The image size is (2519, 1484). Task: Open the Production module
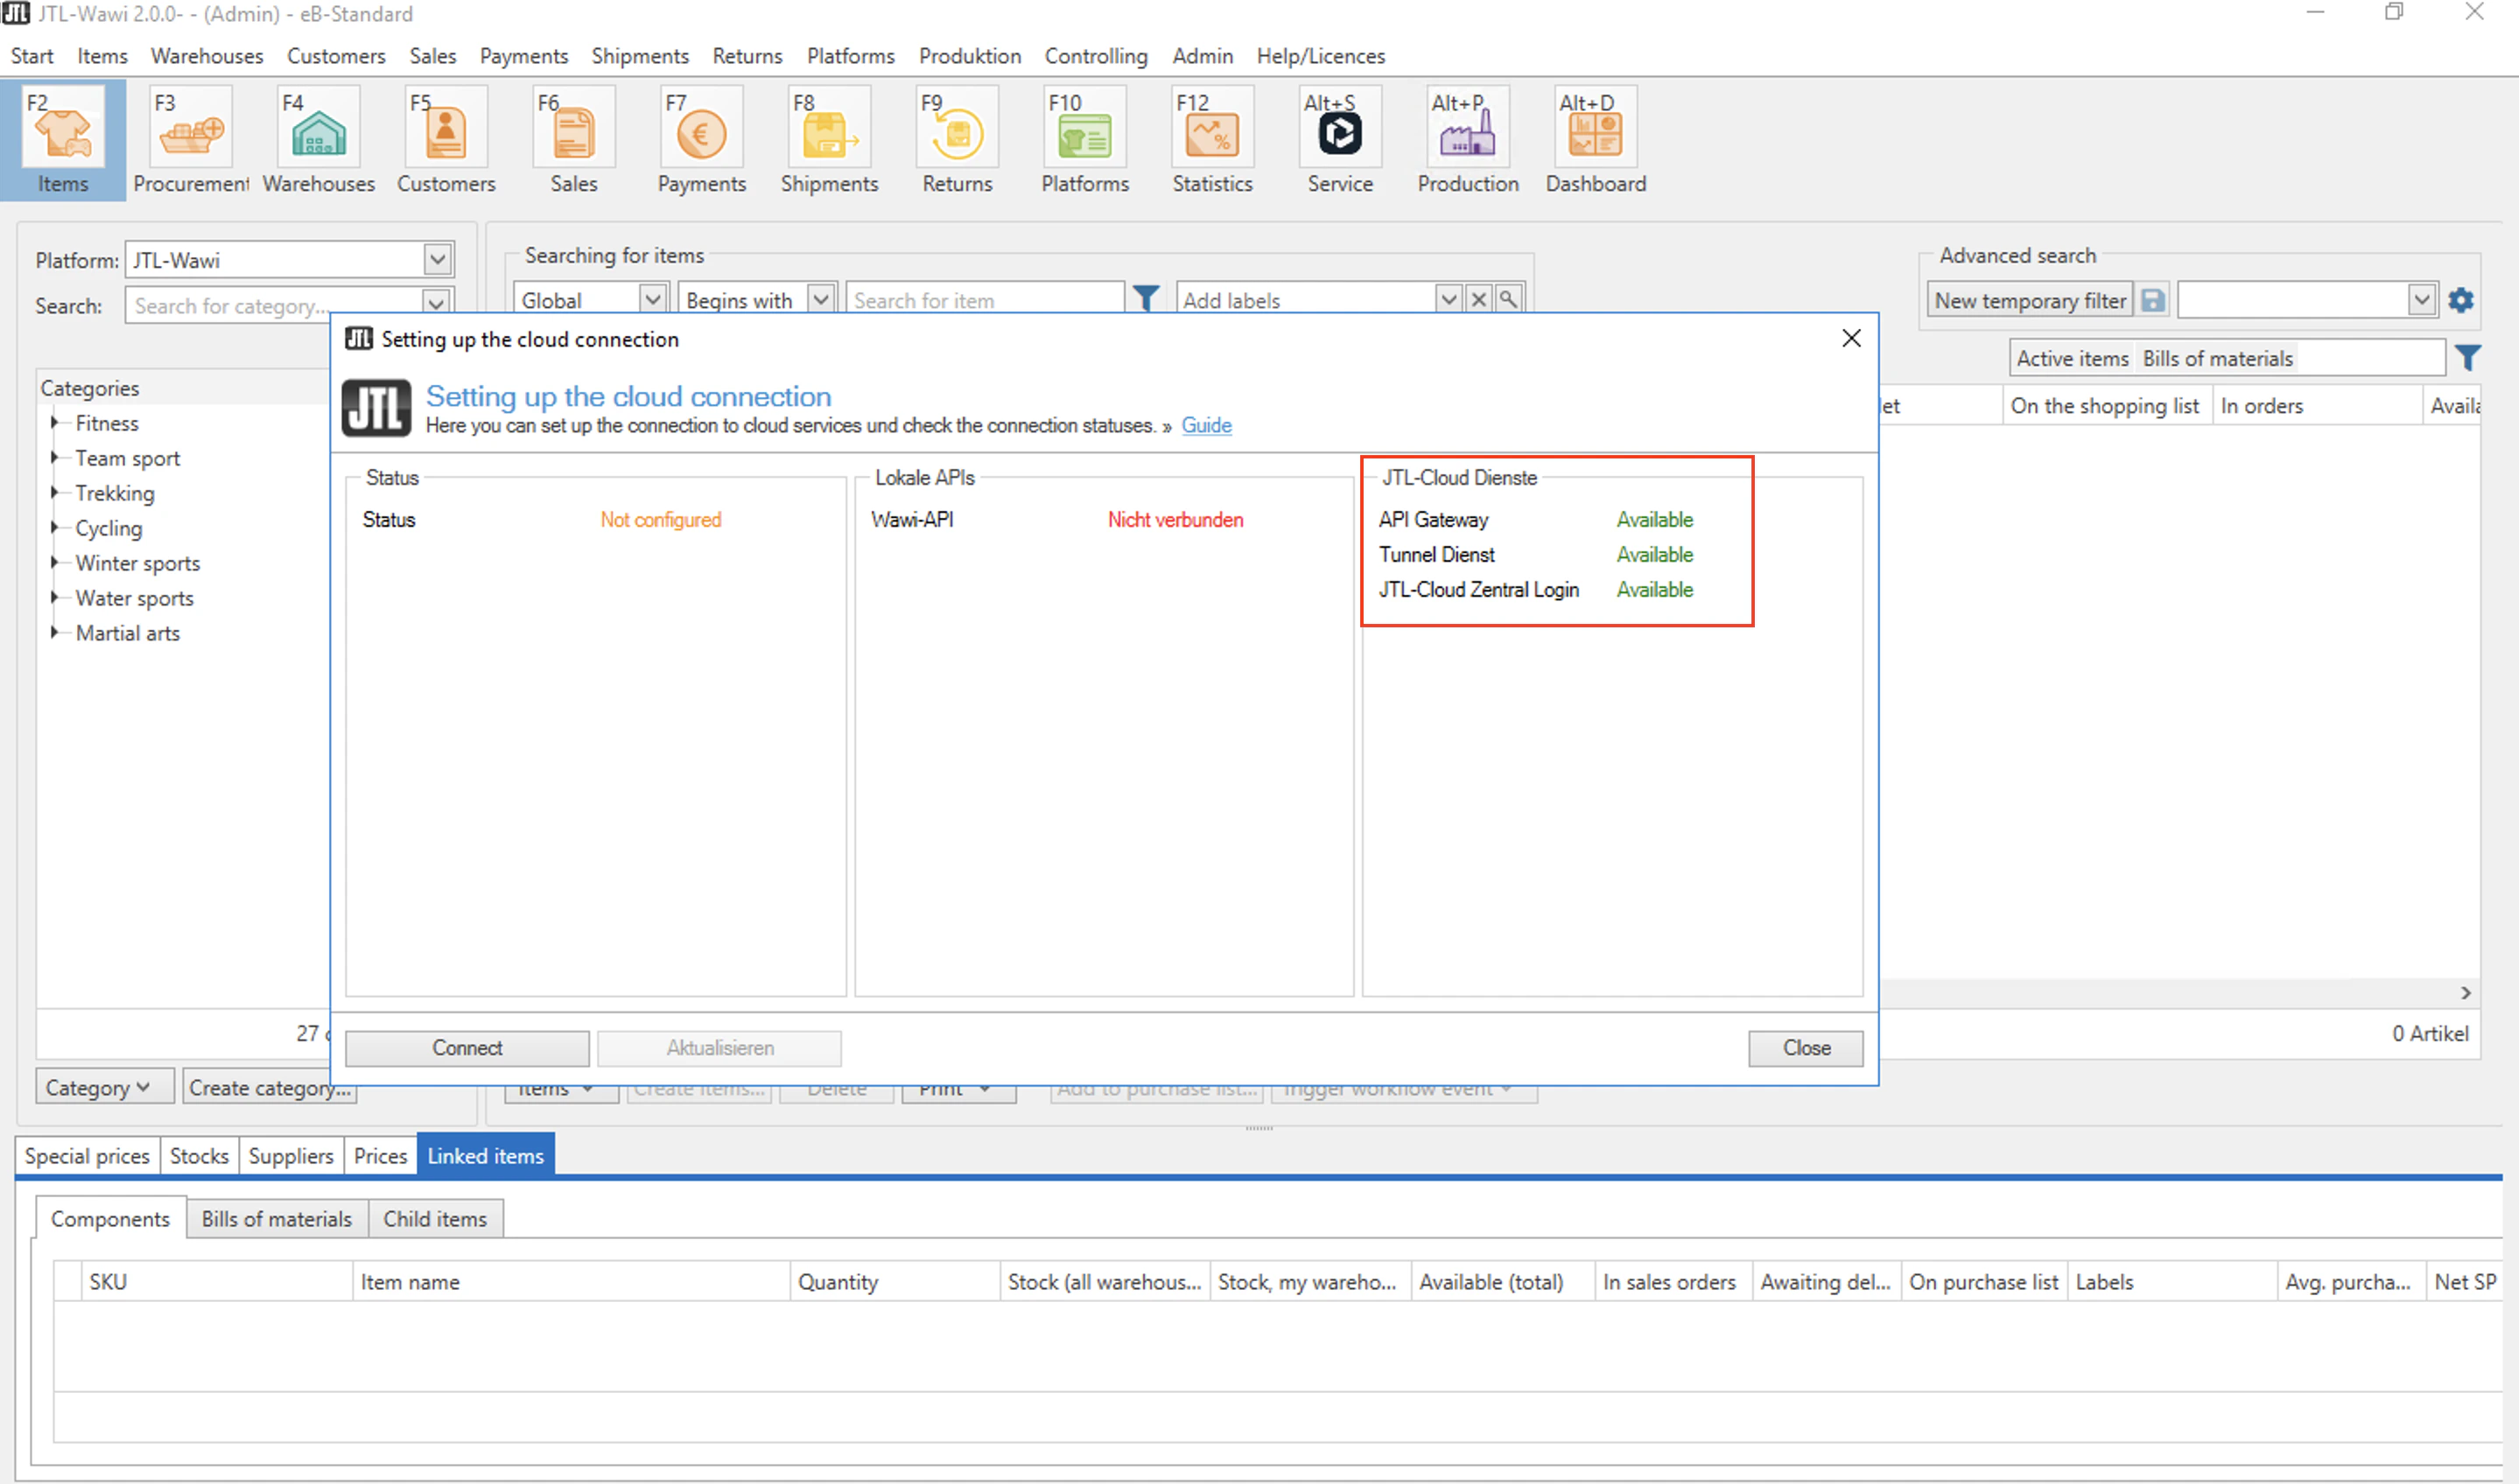point(1466,138)
